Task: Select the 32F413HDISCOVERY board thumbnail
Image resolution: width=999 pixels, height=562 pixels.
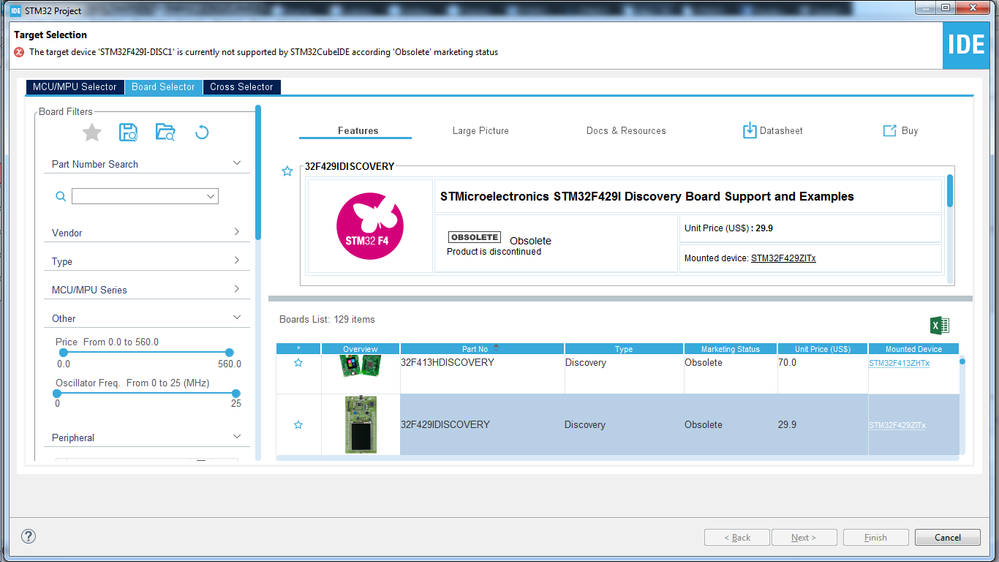Action: [x=360, y=366]
